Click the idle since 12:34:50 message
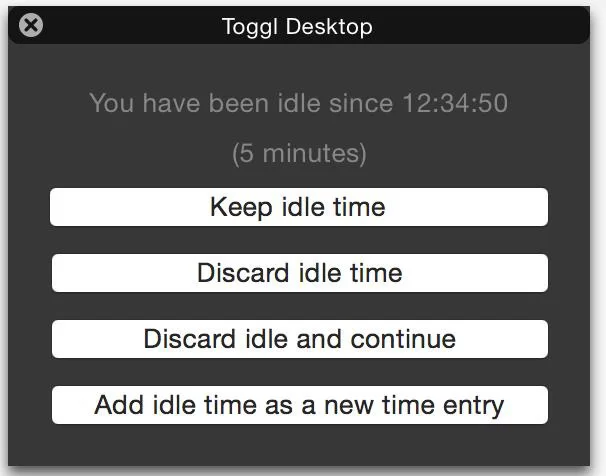Image resolution: width=606 pixels, height=476 pixels. [x=298, y=102]
